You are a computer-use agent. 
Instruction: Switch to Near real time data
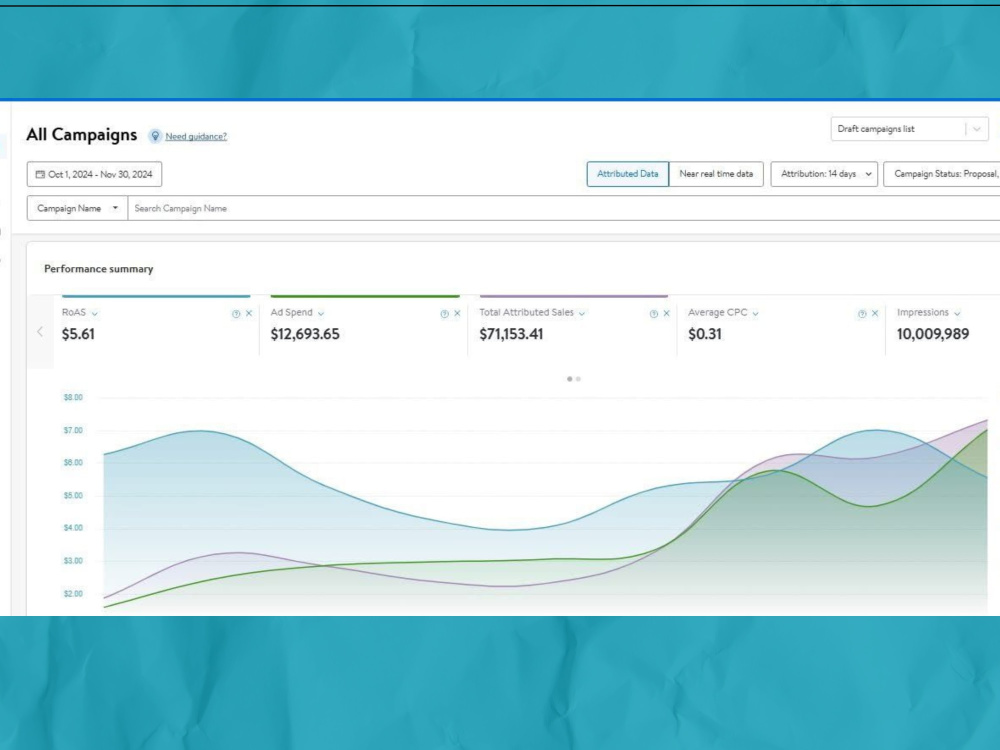(x=716, y=173)
